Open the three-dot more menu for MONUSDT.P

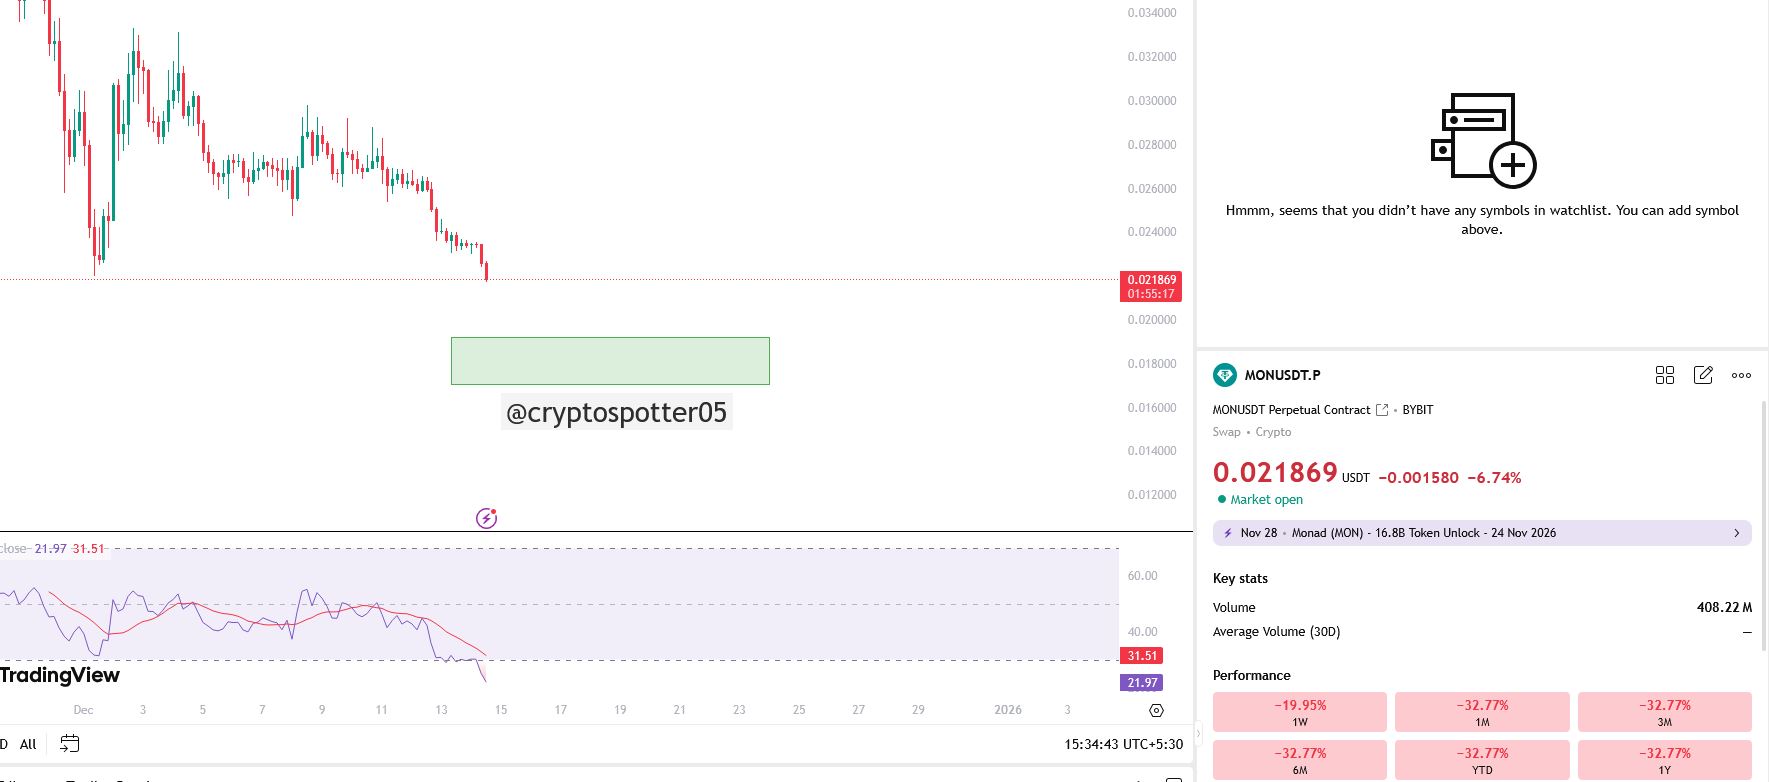click(1741, 375)
